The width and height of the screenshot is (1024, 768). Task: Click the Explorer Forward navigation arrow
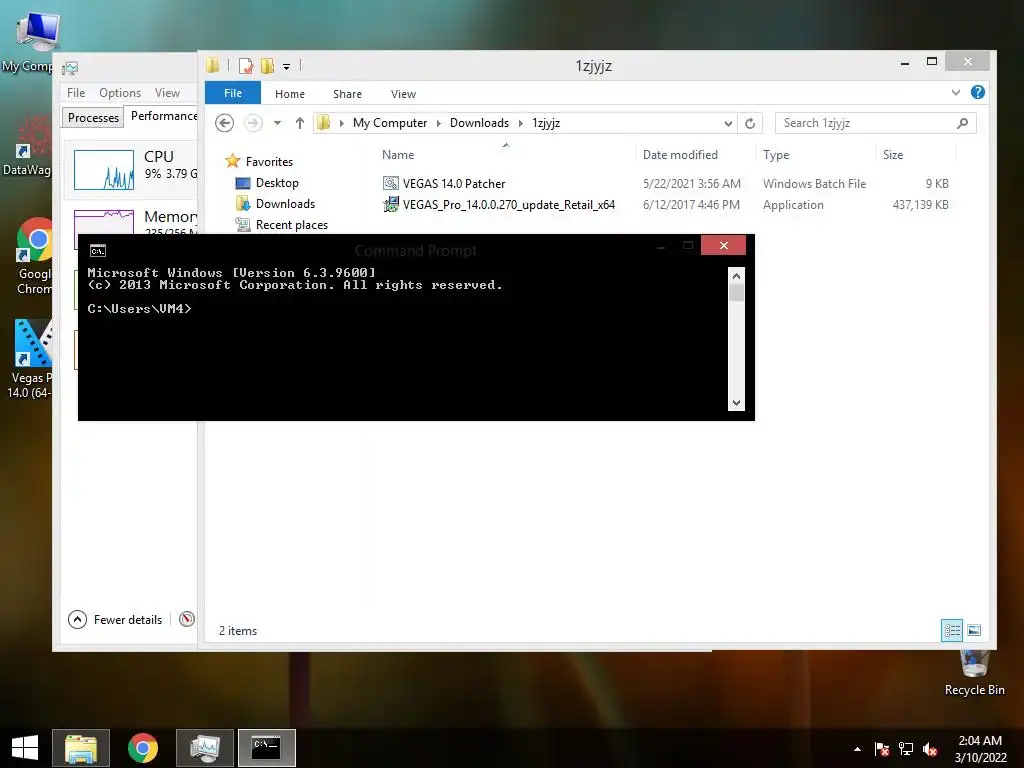[x=253, y=123]
